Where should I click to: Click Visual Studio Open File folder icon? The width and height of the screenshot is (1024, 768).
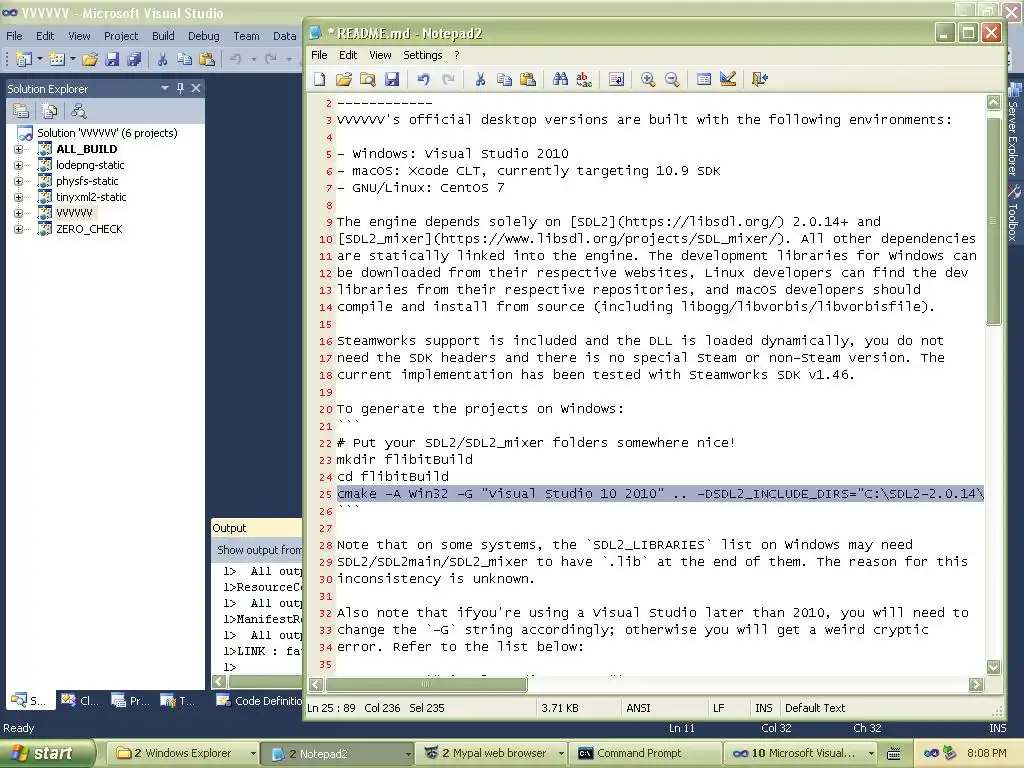click(89, 59)
